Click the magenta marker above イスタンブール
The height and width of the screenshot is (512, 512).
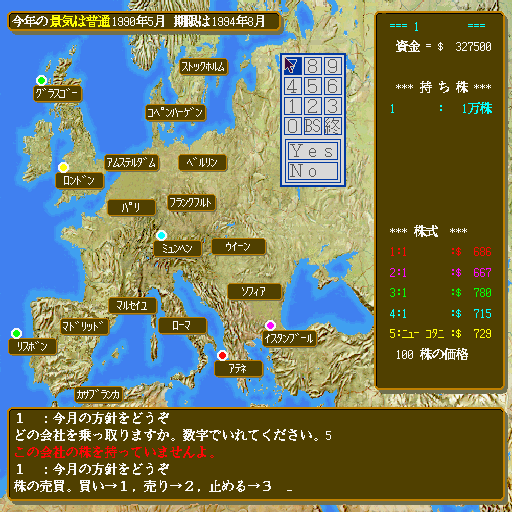(x=270, y=325)
